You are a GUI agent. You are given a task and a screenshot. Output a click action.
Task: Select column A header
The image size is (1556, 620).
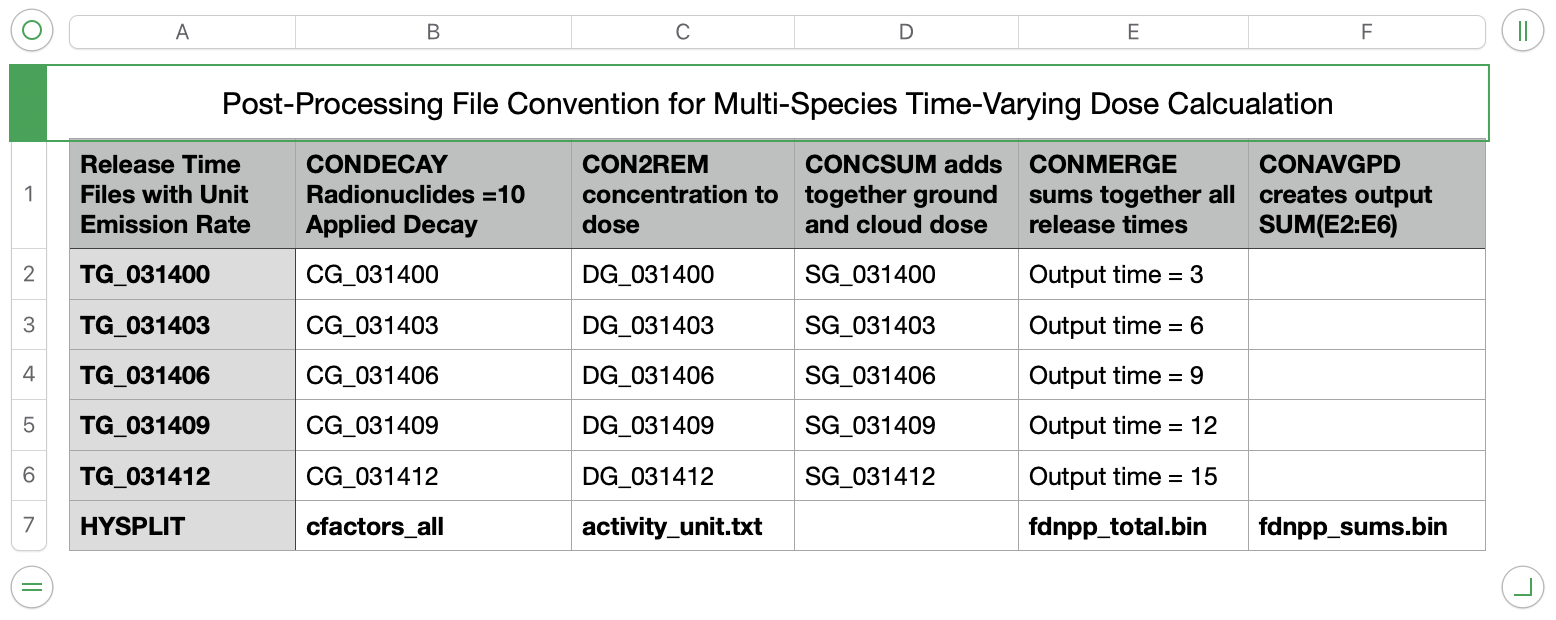(x=182, y=32)
